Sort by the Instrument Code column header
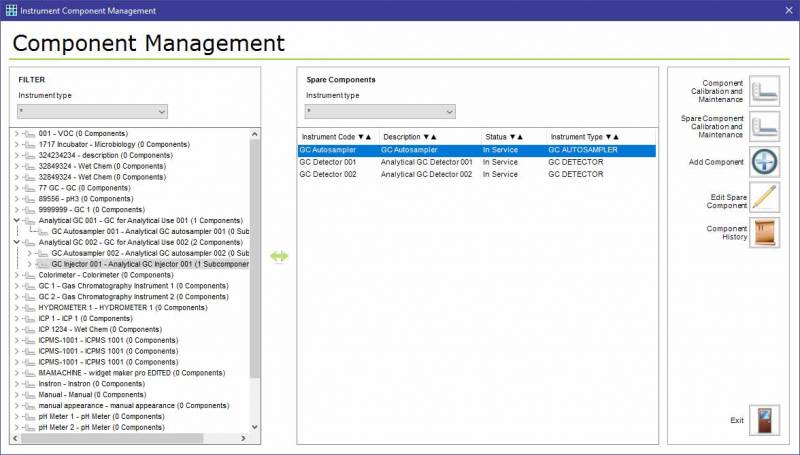Viewport: 800px width, 455px height. (x=336, y=136)
